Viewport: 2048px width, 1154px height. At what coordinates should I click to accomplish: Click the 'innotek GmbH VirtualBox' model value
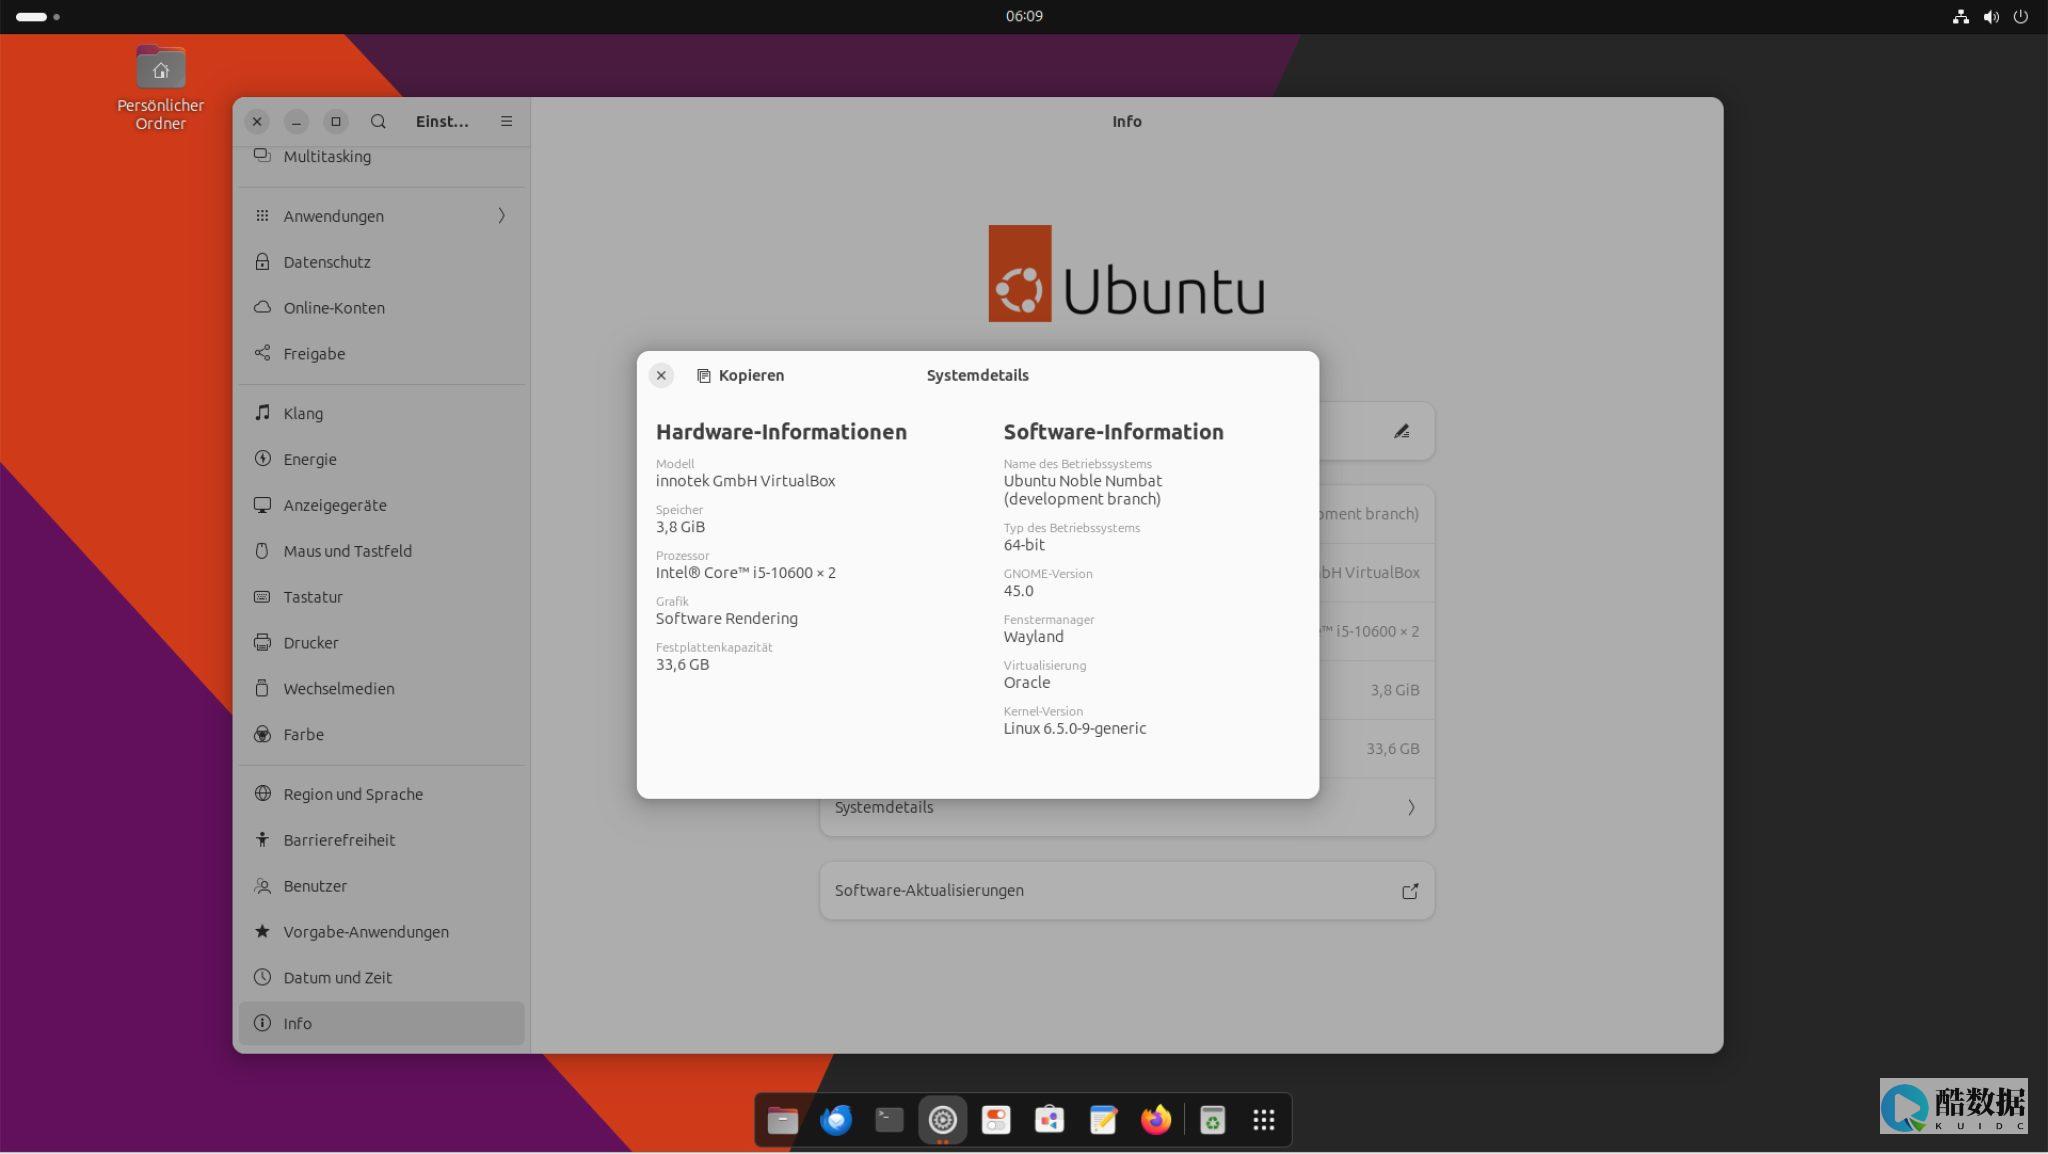tap(745, 481)
